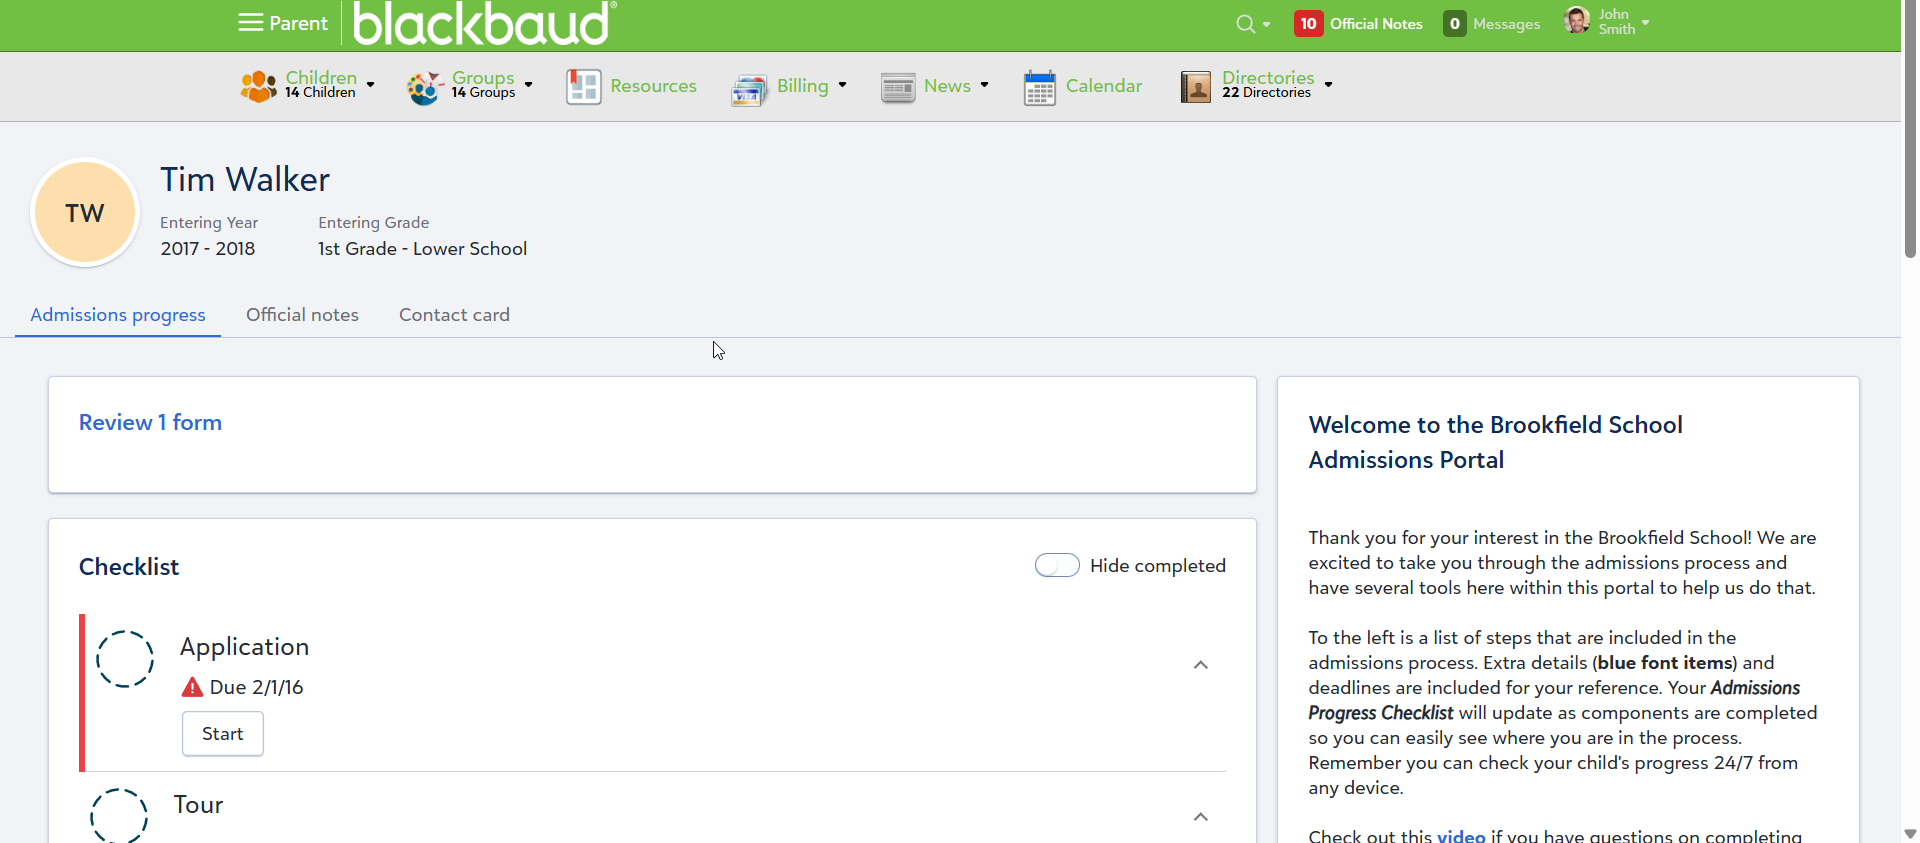Toggle the Hide completed switch

[x=1057, y=565]
